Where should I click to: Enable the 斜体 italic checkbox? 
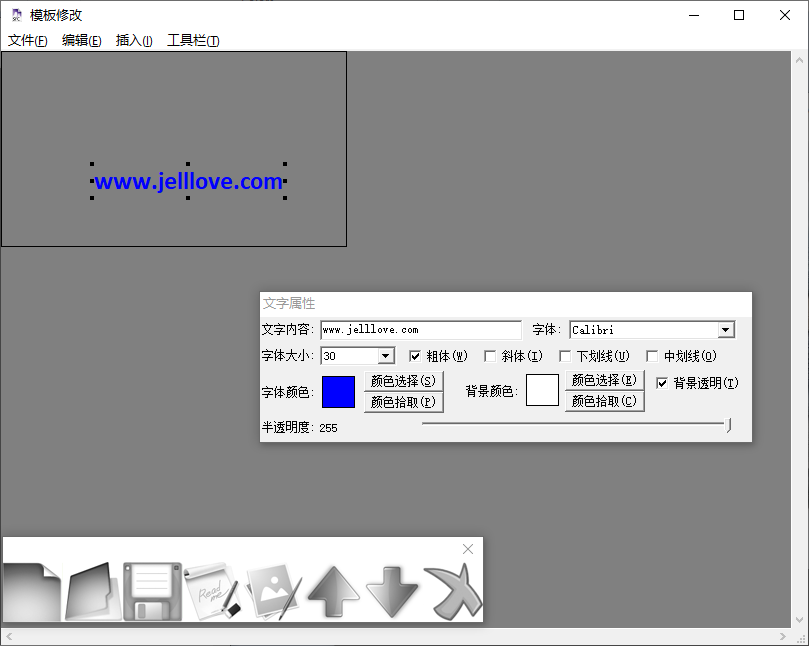coord(490,355)
